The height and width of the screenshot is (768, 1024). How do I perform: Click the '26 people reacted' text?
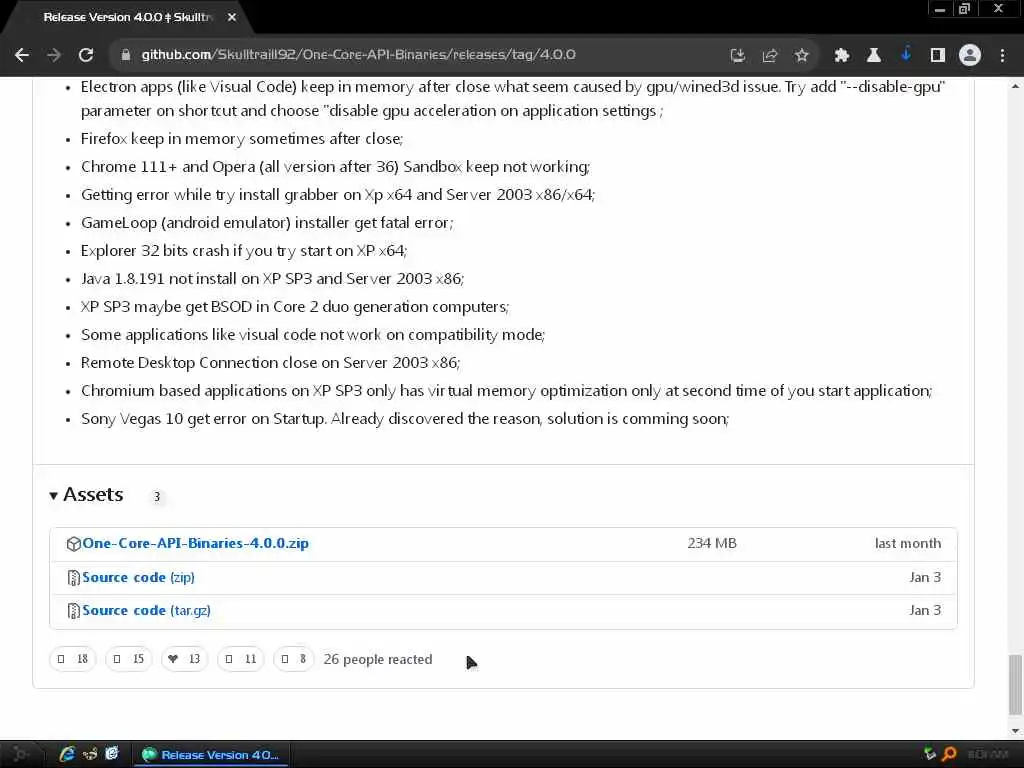[377, 660]
